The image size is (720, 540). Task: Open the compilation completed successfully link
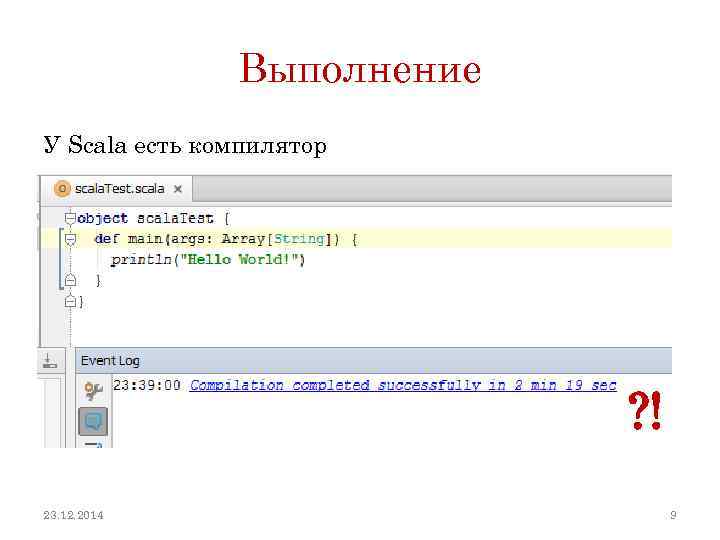coord(403,385)
